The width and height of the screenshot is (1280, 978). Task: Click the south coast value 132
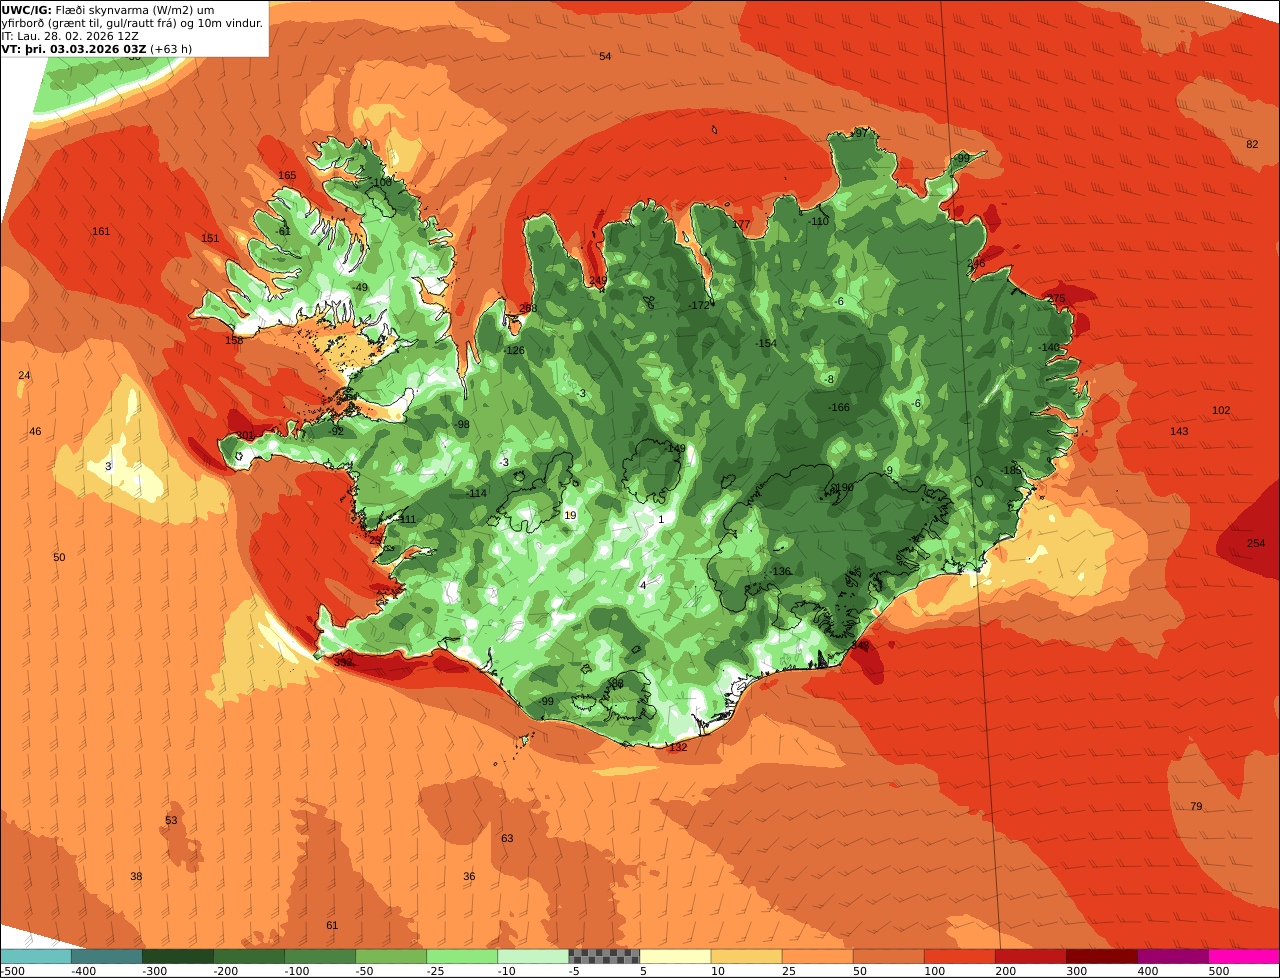678,747
